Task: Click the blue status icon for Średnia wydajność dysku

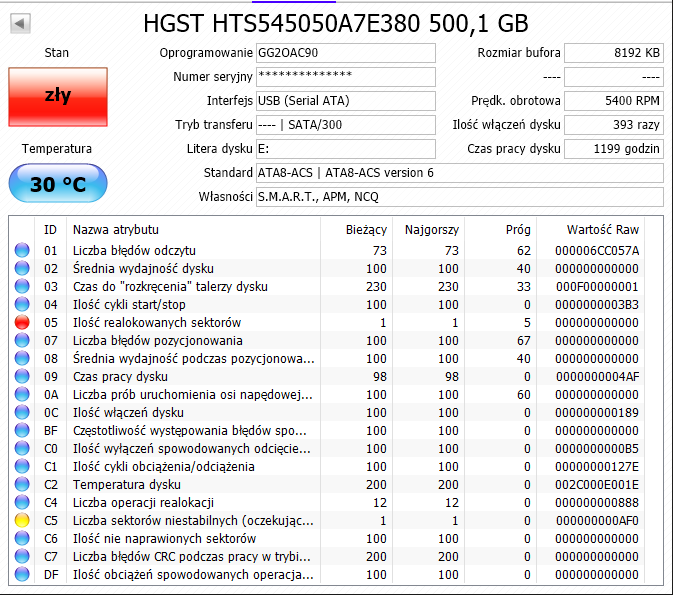Action: tap(22, 268)
